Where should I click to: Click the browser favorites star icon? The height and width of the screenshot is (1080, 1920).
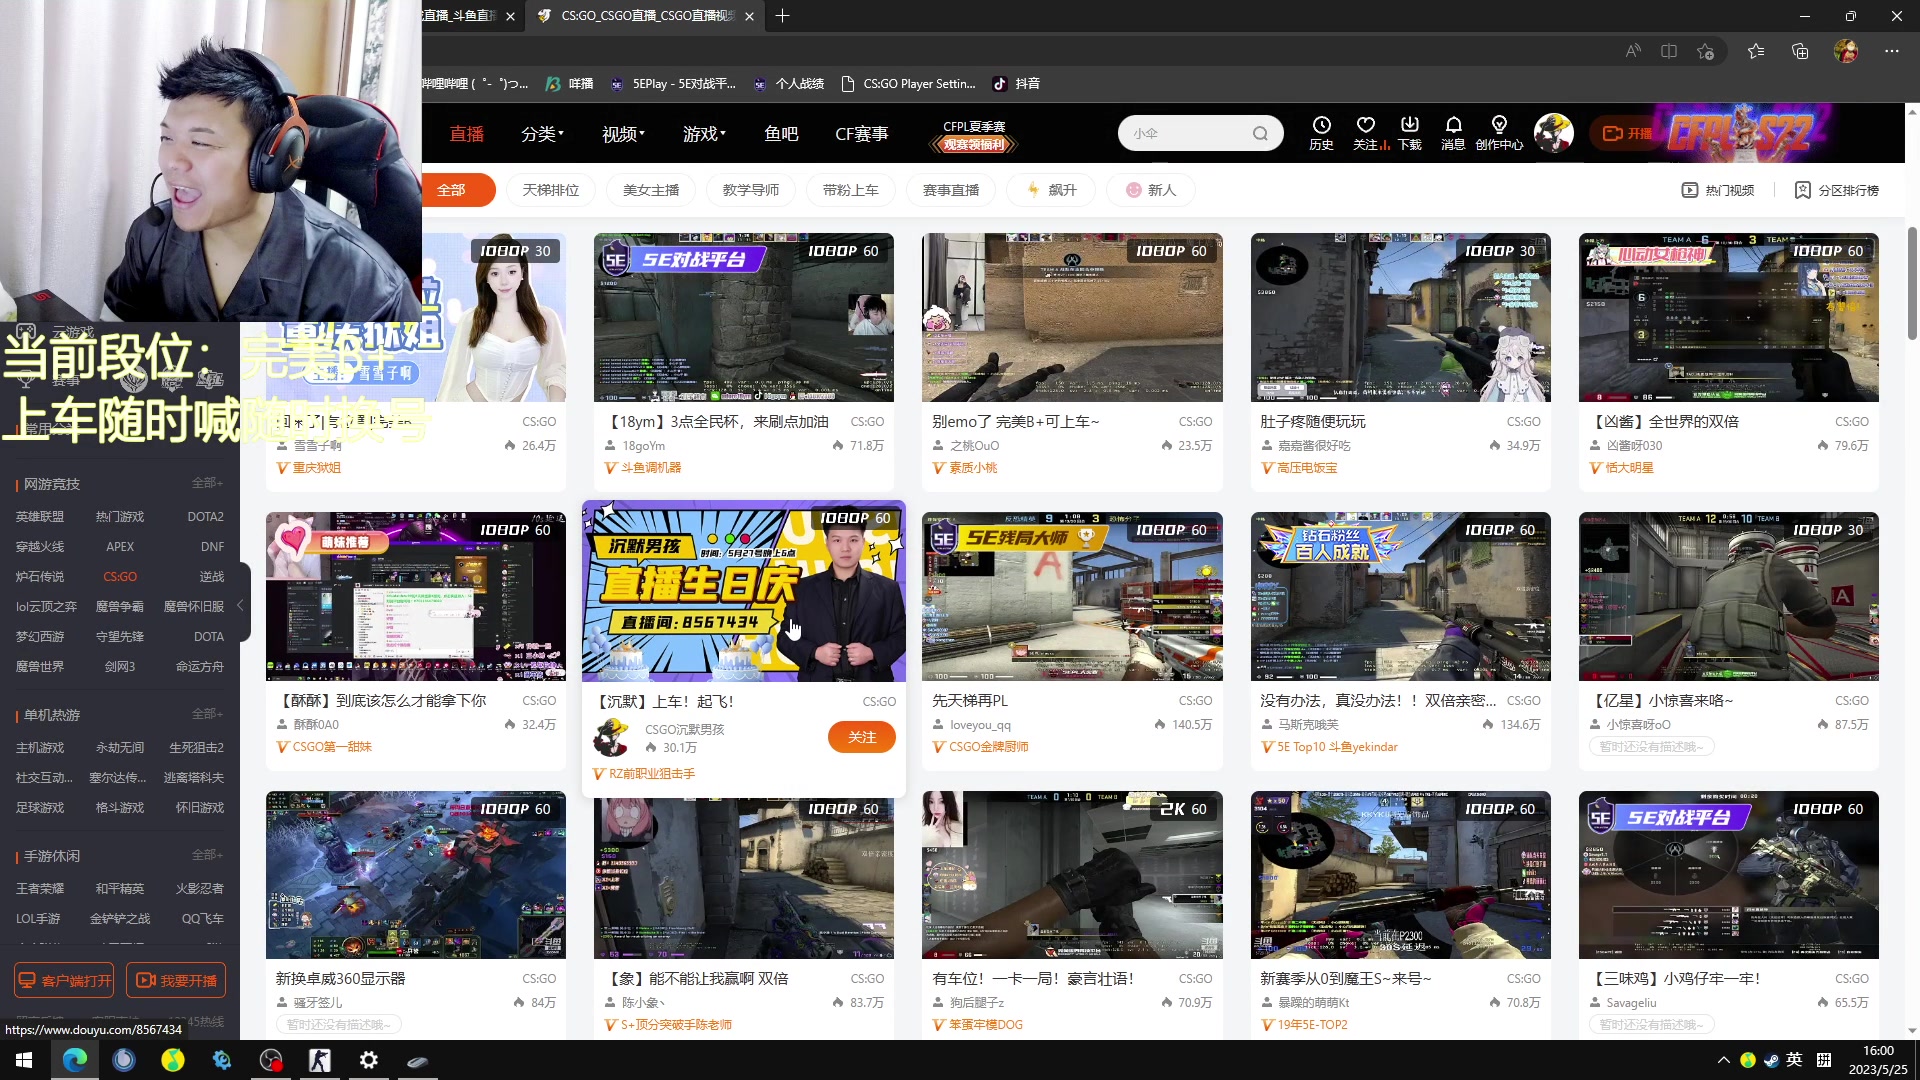[1755, 51]
